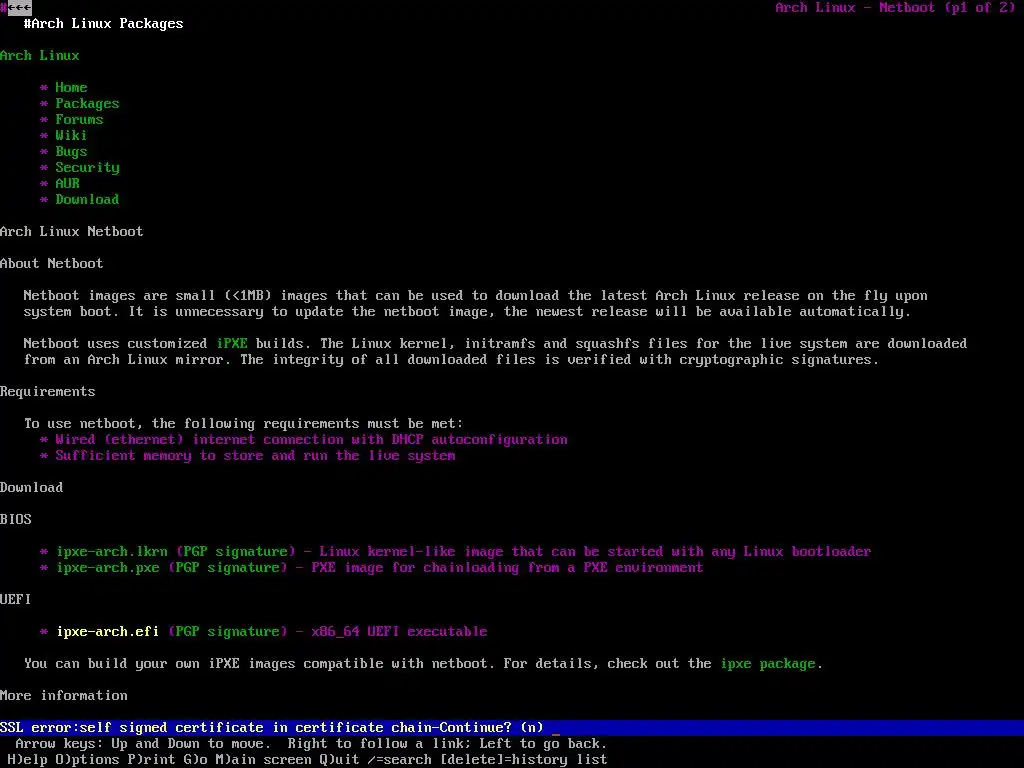Follow the Bugs link

click(71, 152)
